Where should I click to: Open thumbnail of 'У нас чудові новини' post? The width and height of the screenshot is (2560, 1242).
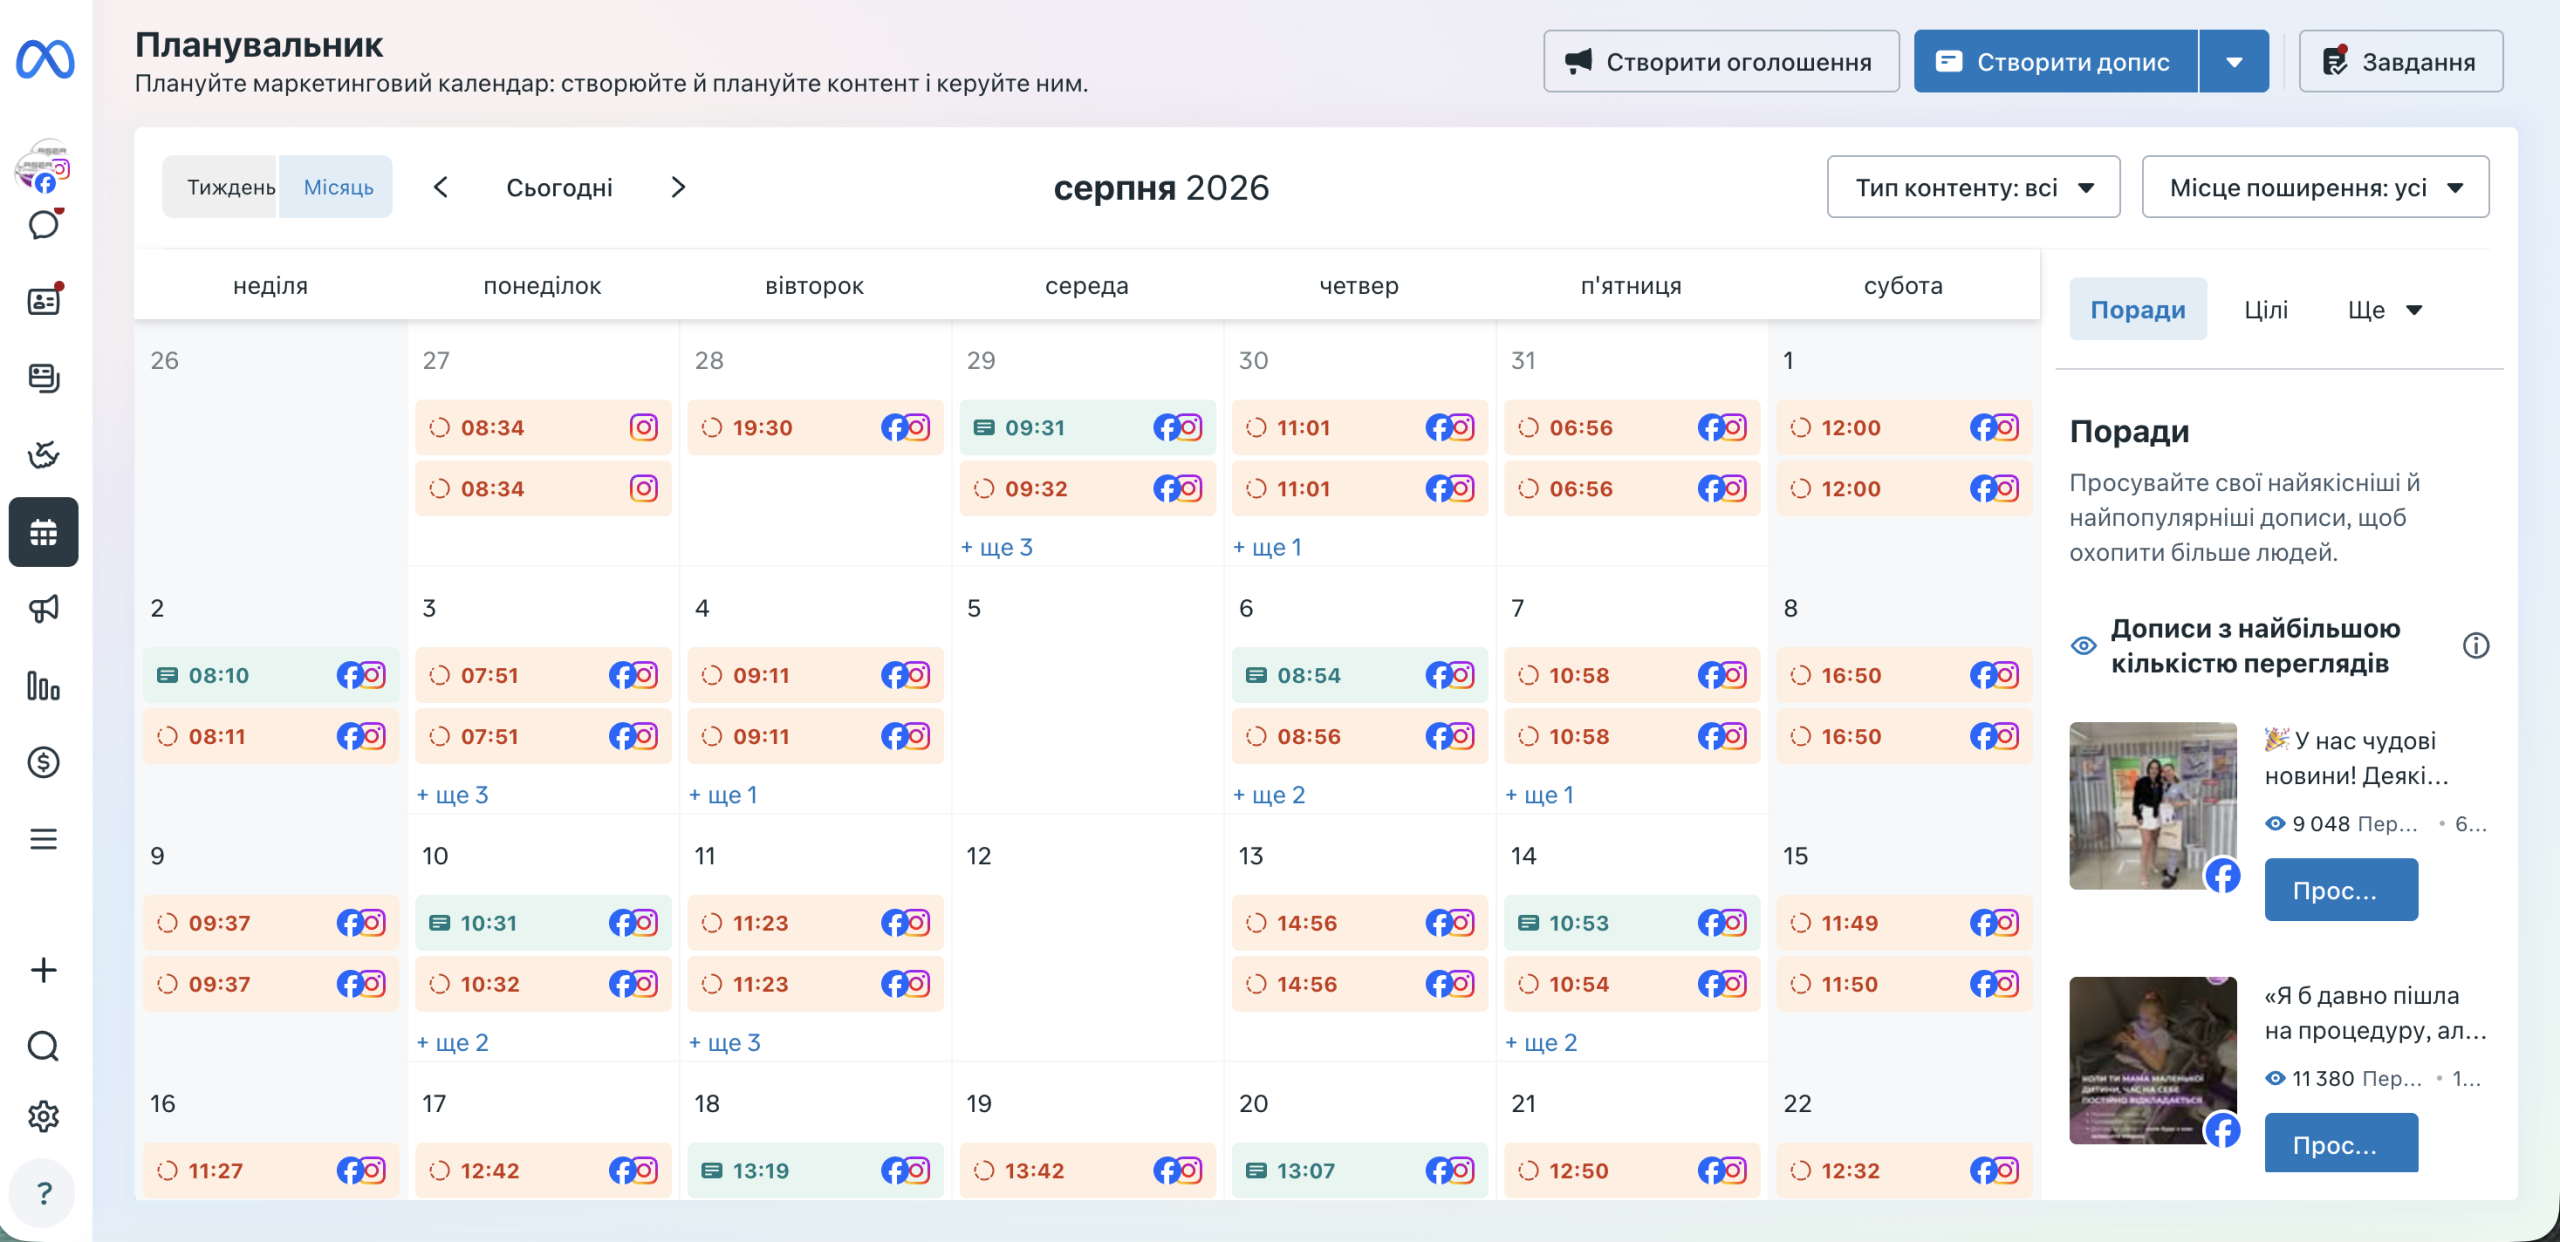pos(2153,806)
